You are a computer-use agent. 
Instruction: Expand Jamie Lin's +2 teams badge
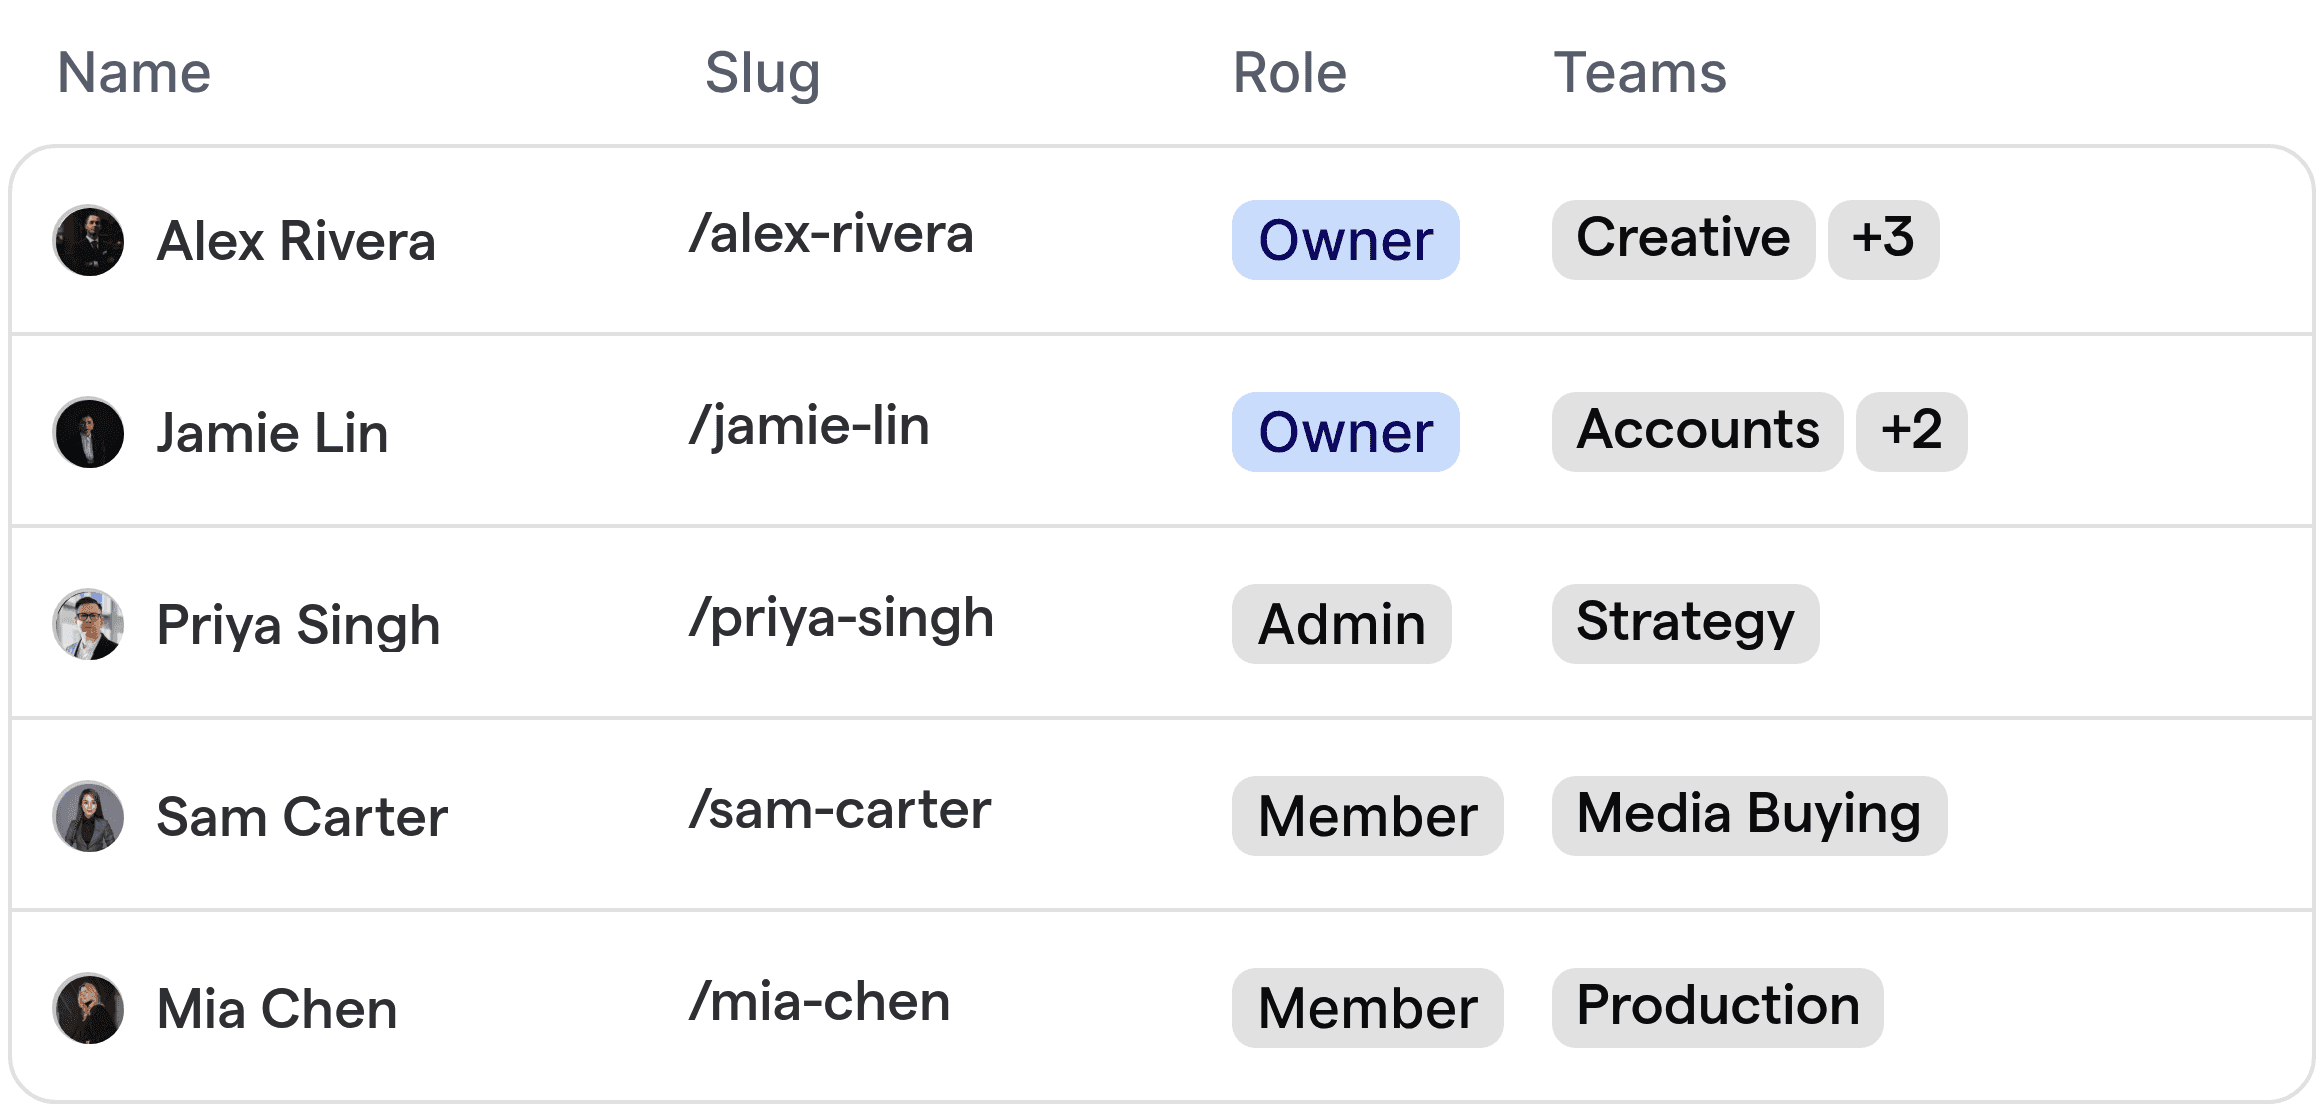pos(1911,432)
